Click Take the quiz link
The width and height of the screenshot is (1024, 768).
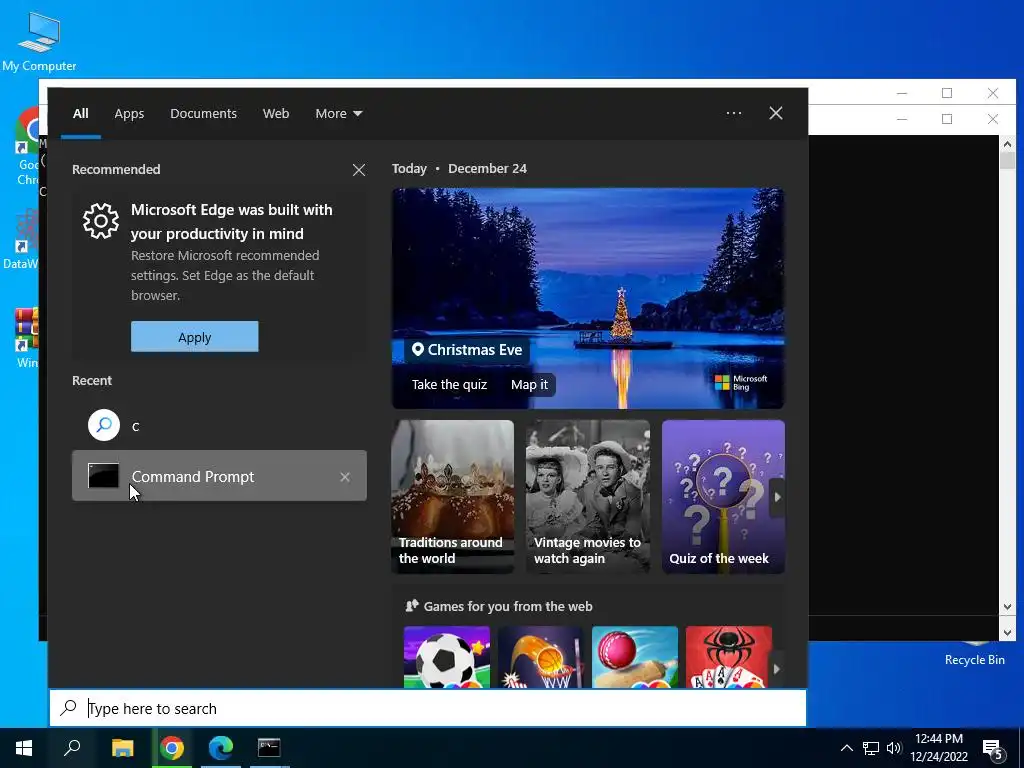tap(449, 385)
